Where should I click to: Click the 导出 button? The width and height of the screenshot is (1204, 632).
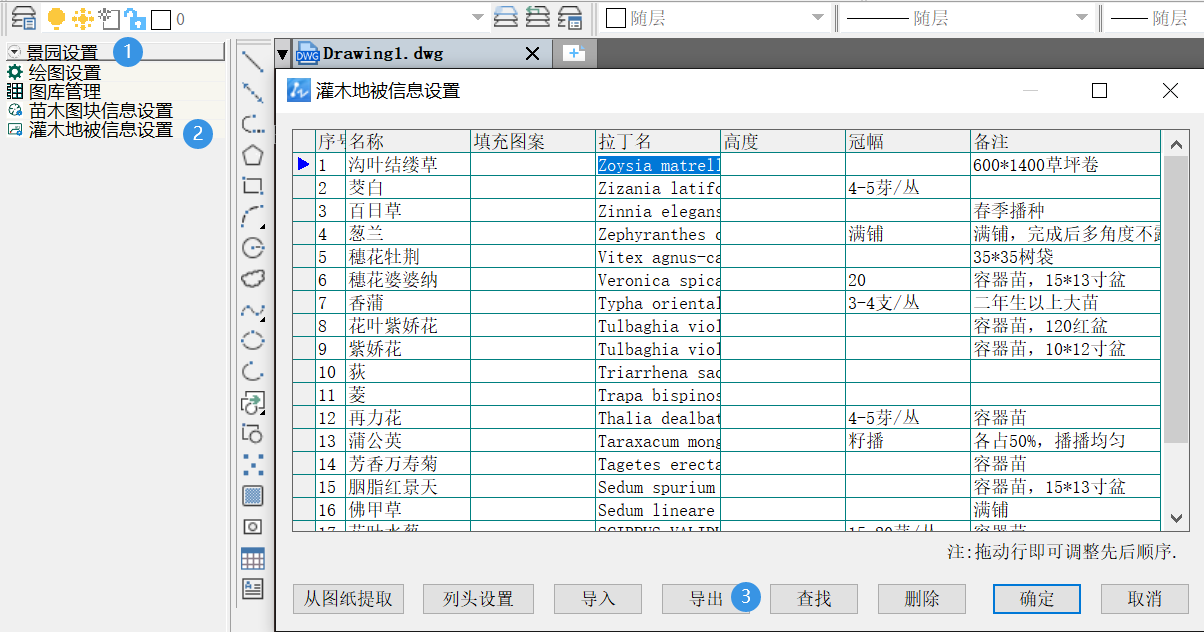(706, 599)
